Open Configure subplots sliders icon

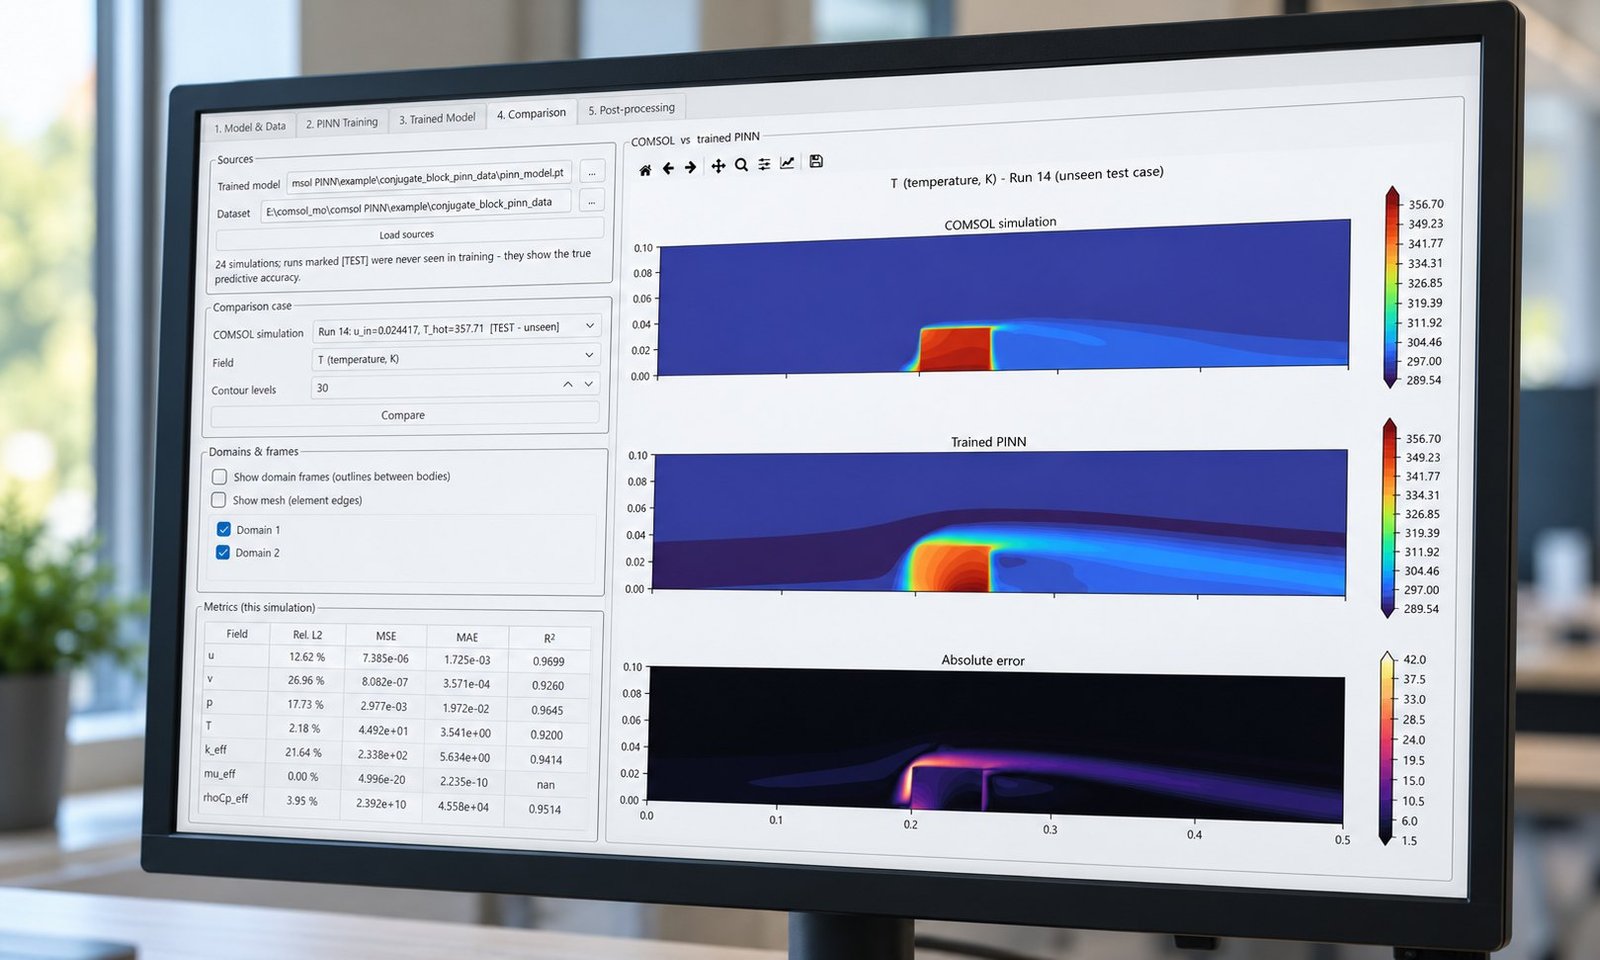(764, 164)
